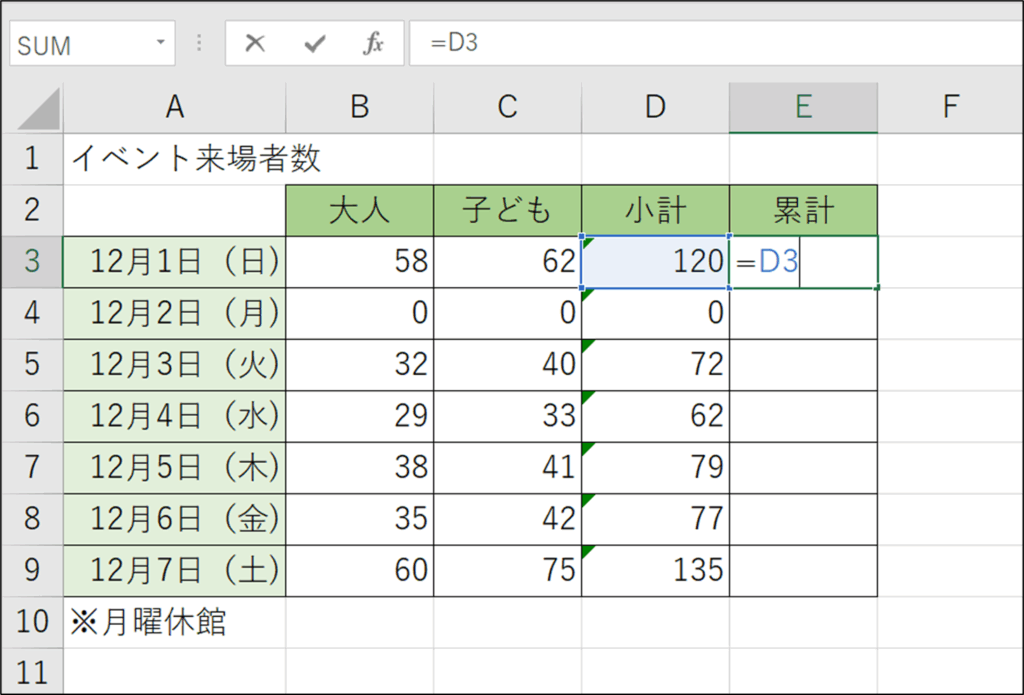1024x695 pixels.
Task: Click adult count cell with 32
Action: point(360,364)
